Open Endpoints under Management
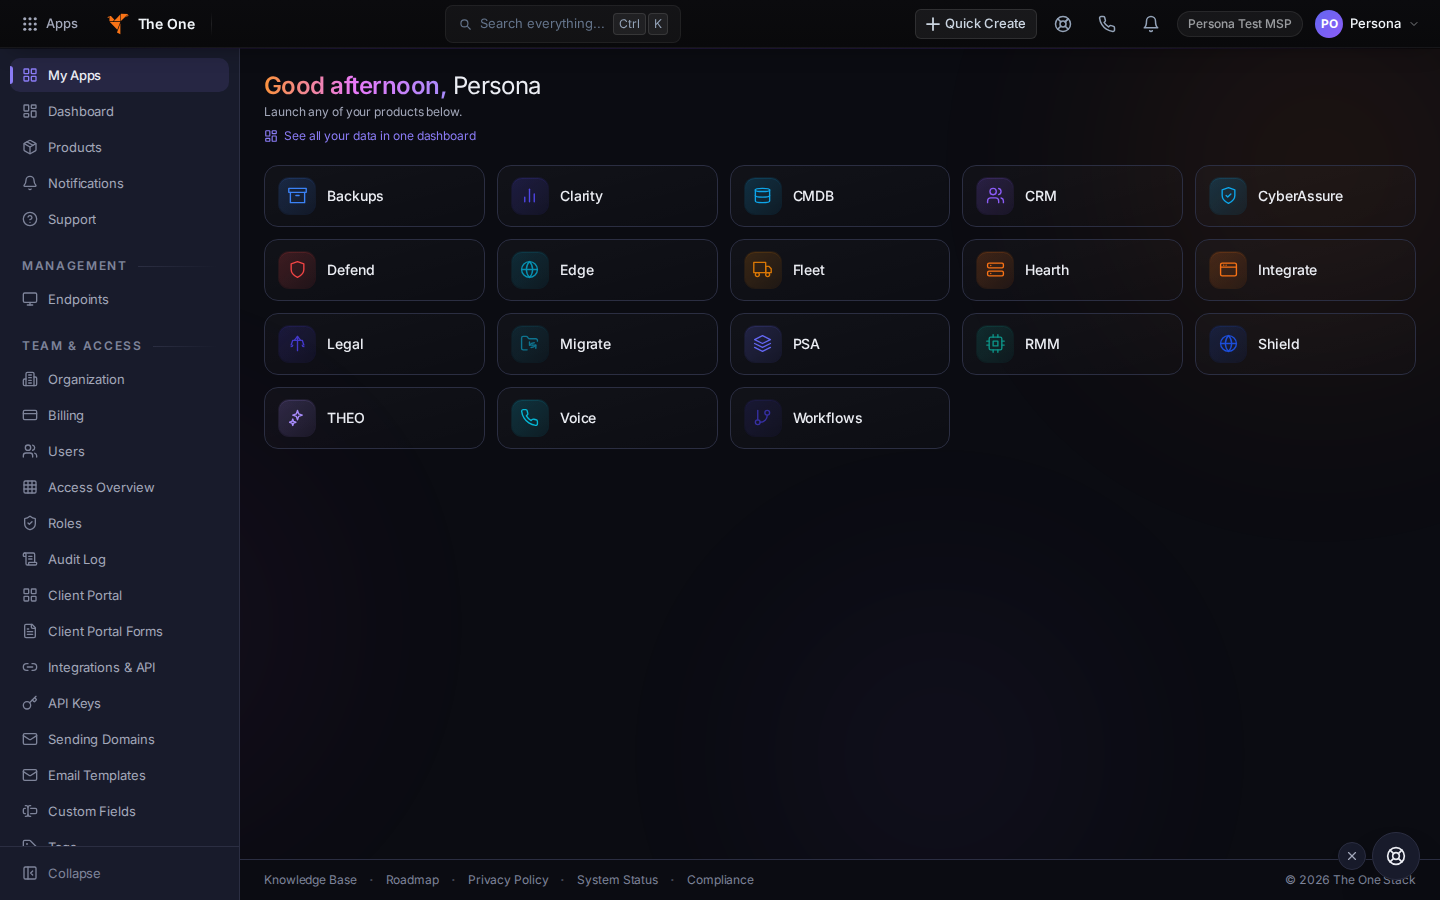1440x900 pixels. [x=120, y=299]
